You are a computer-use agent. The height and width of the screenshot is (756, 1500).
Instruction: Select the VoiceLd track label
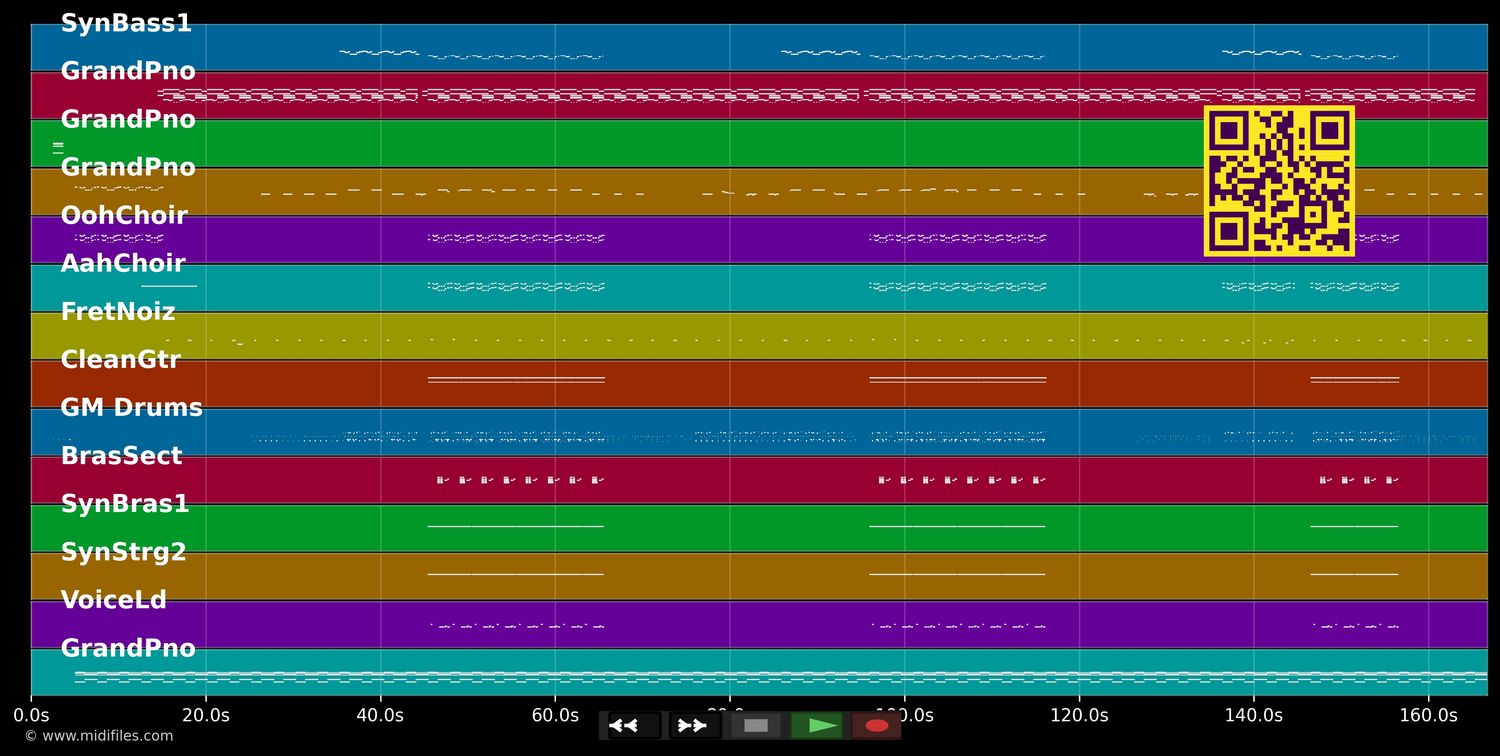click(x=114, y=600)
